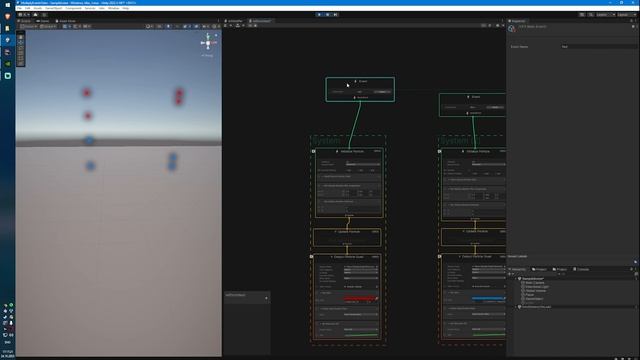The height and width of the screenshot is (360, 640).
Task: Toggle Gizmos in Scene toolbar
Action: coord(216,27)
